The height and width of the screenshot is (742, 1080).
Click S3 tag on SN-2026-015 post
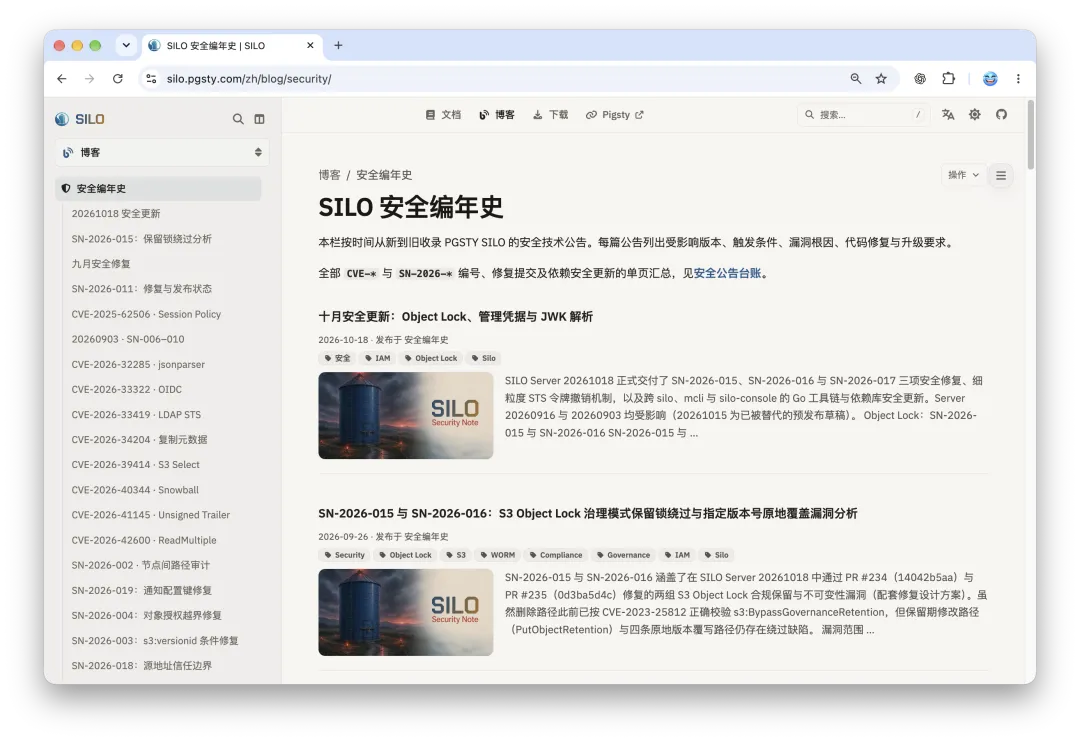(456, 555)
